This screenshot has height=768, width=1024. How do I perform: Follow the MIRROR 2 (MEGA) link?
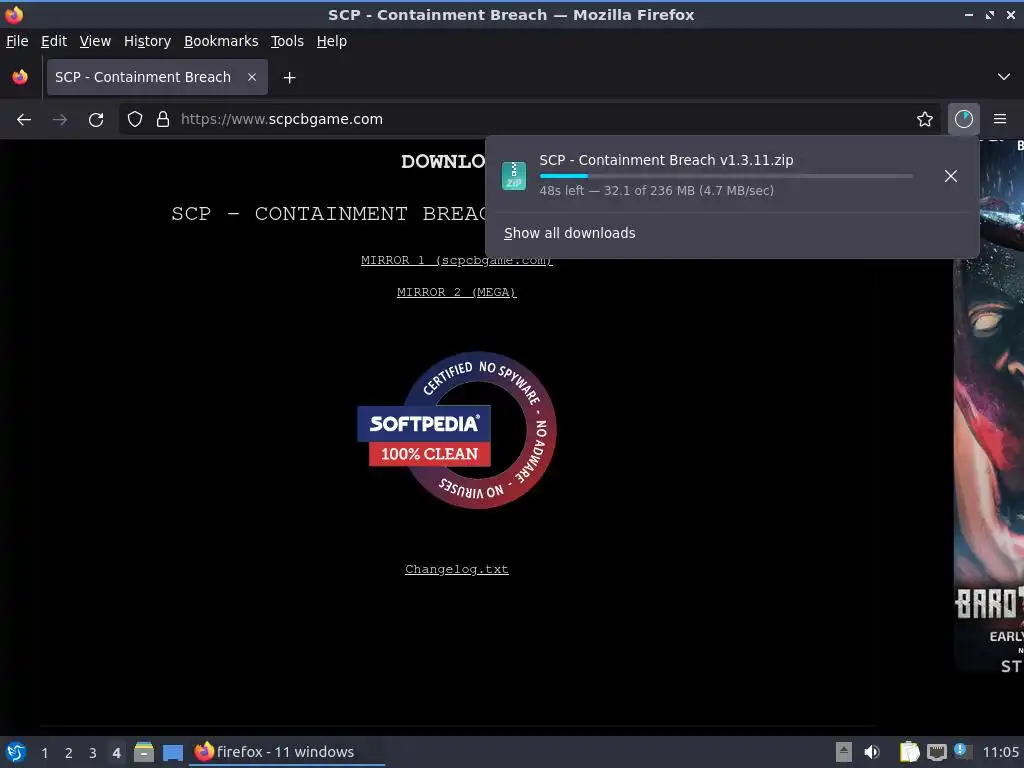[456, 292]
